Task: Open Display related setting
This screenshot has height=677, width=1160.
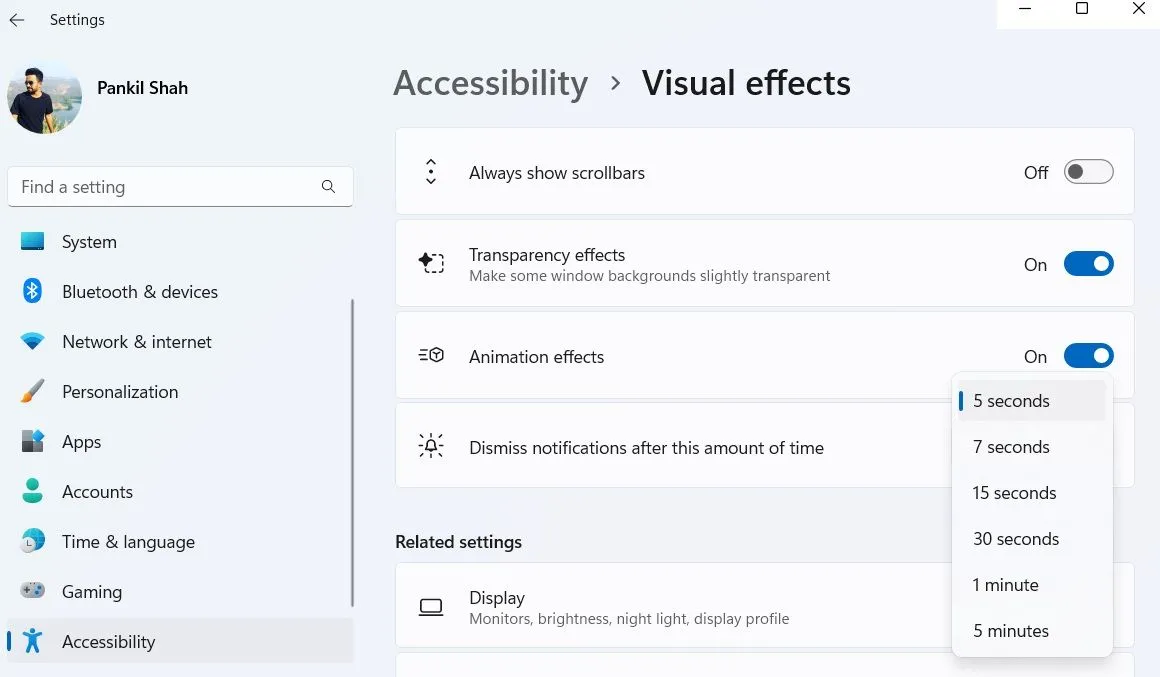Action: (764, 607)
